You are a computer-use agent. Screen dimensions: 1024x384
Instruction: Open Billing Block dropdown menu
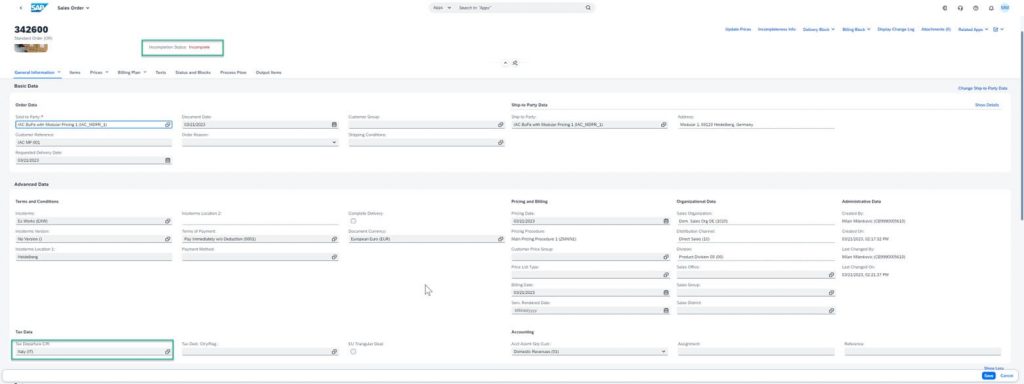pos(856,29)
